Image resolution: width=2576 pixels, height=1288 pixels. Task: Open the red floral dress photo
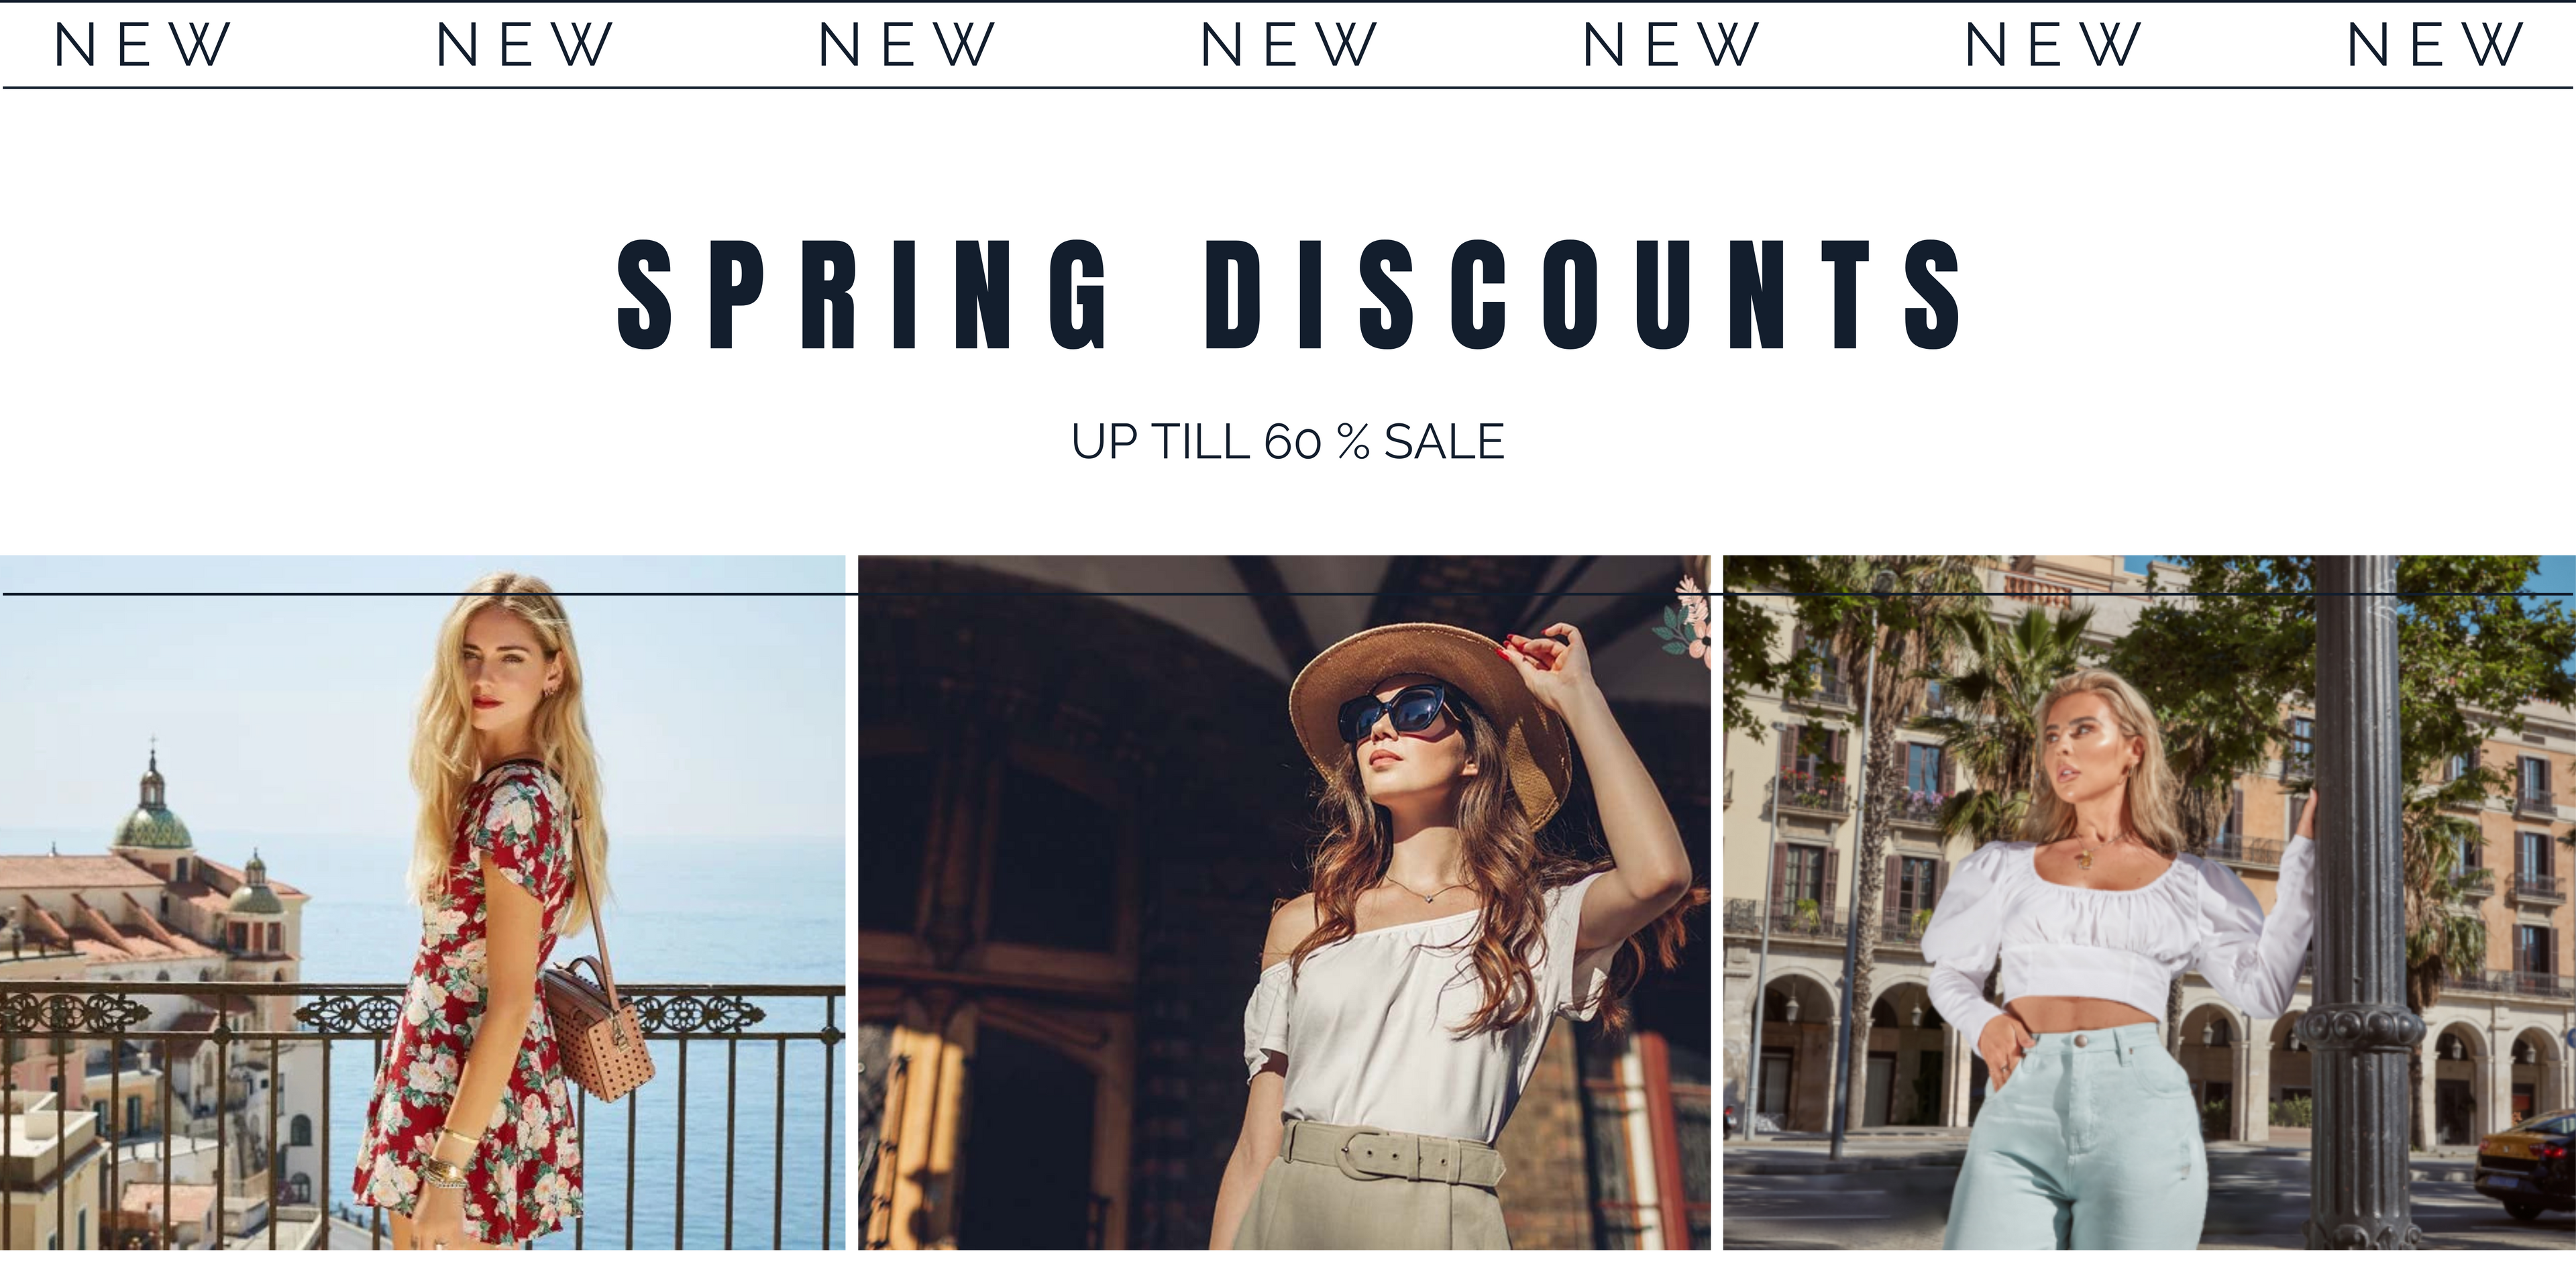[422, 902]
